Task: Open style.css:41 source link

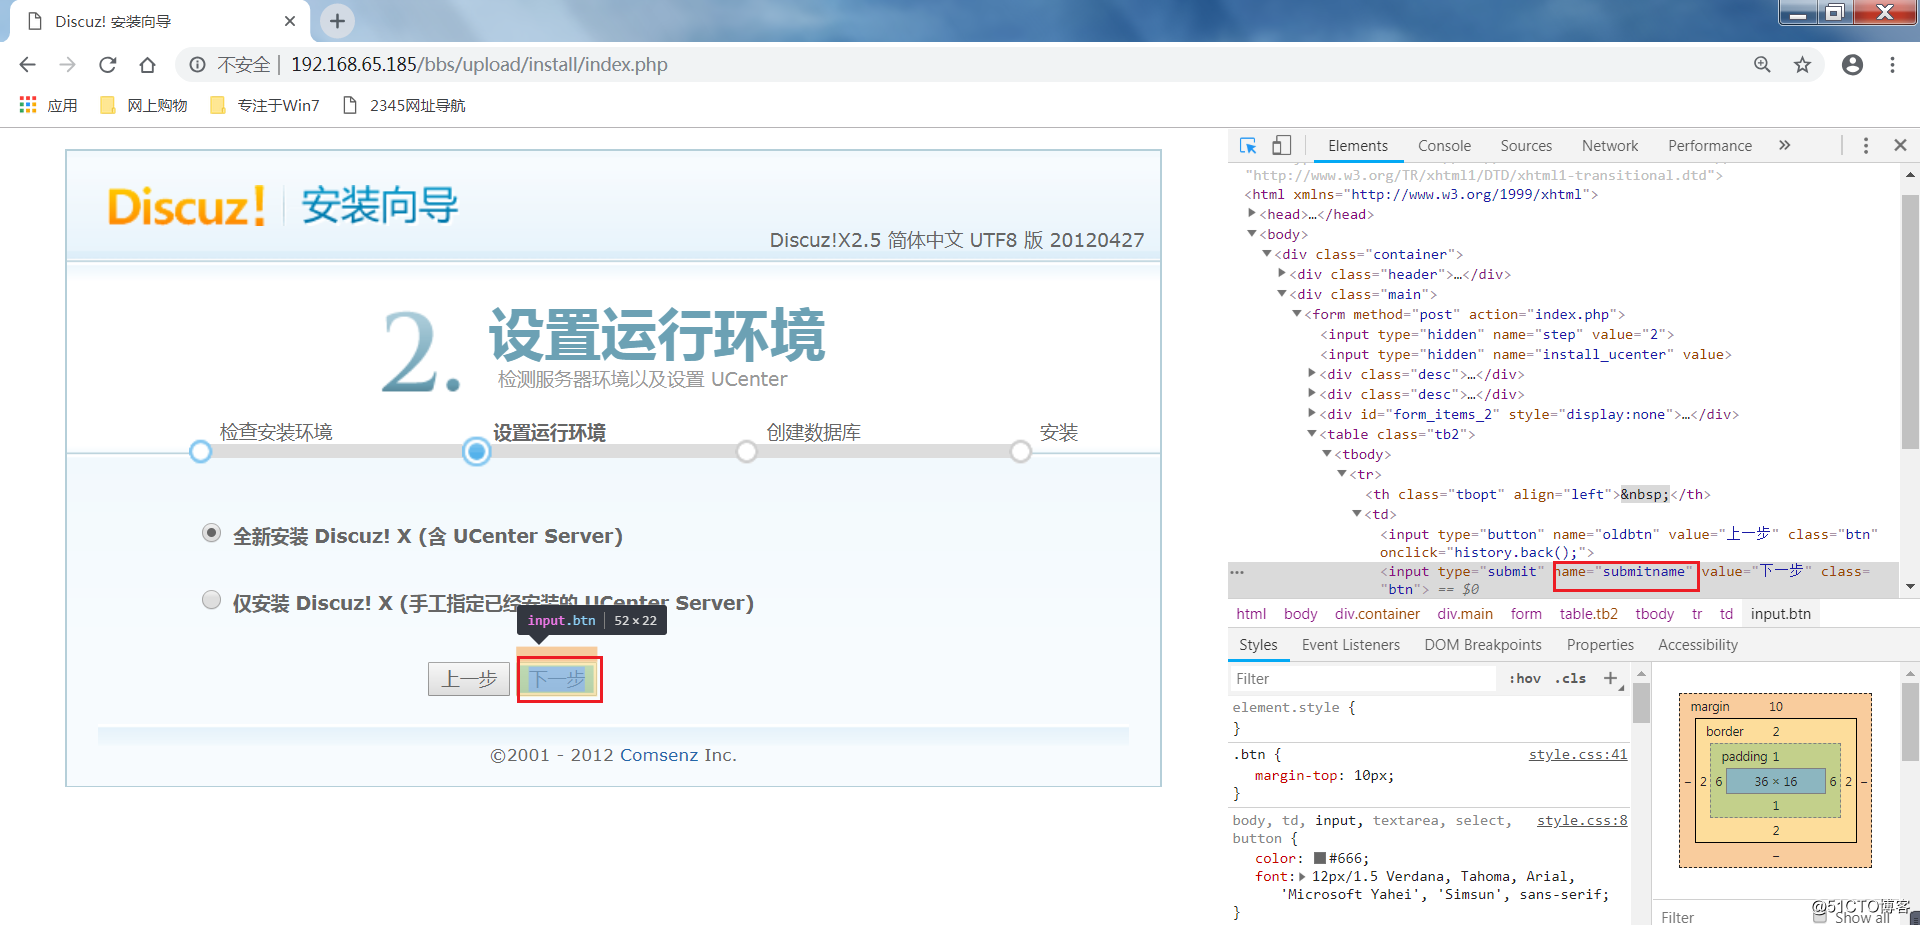Action: coord(1578,755)
